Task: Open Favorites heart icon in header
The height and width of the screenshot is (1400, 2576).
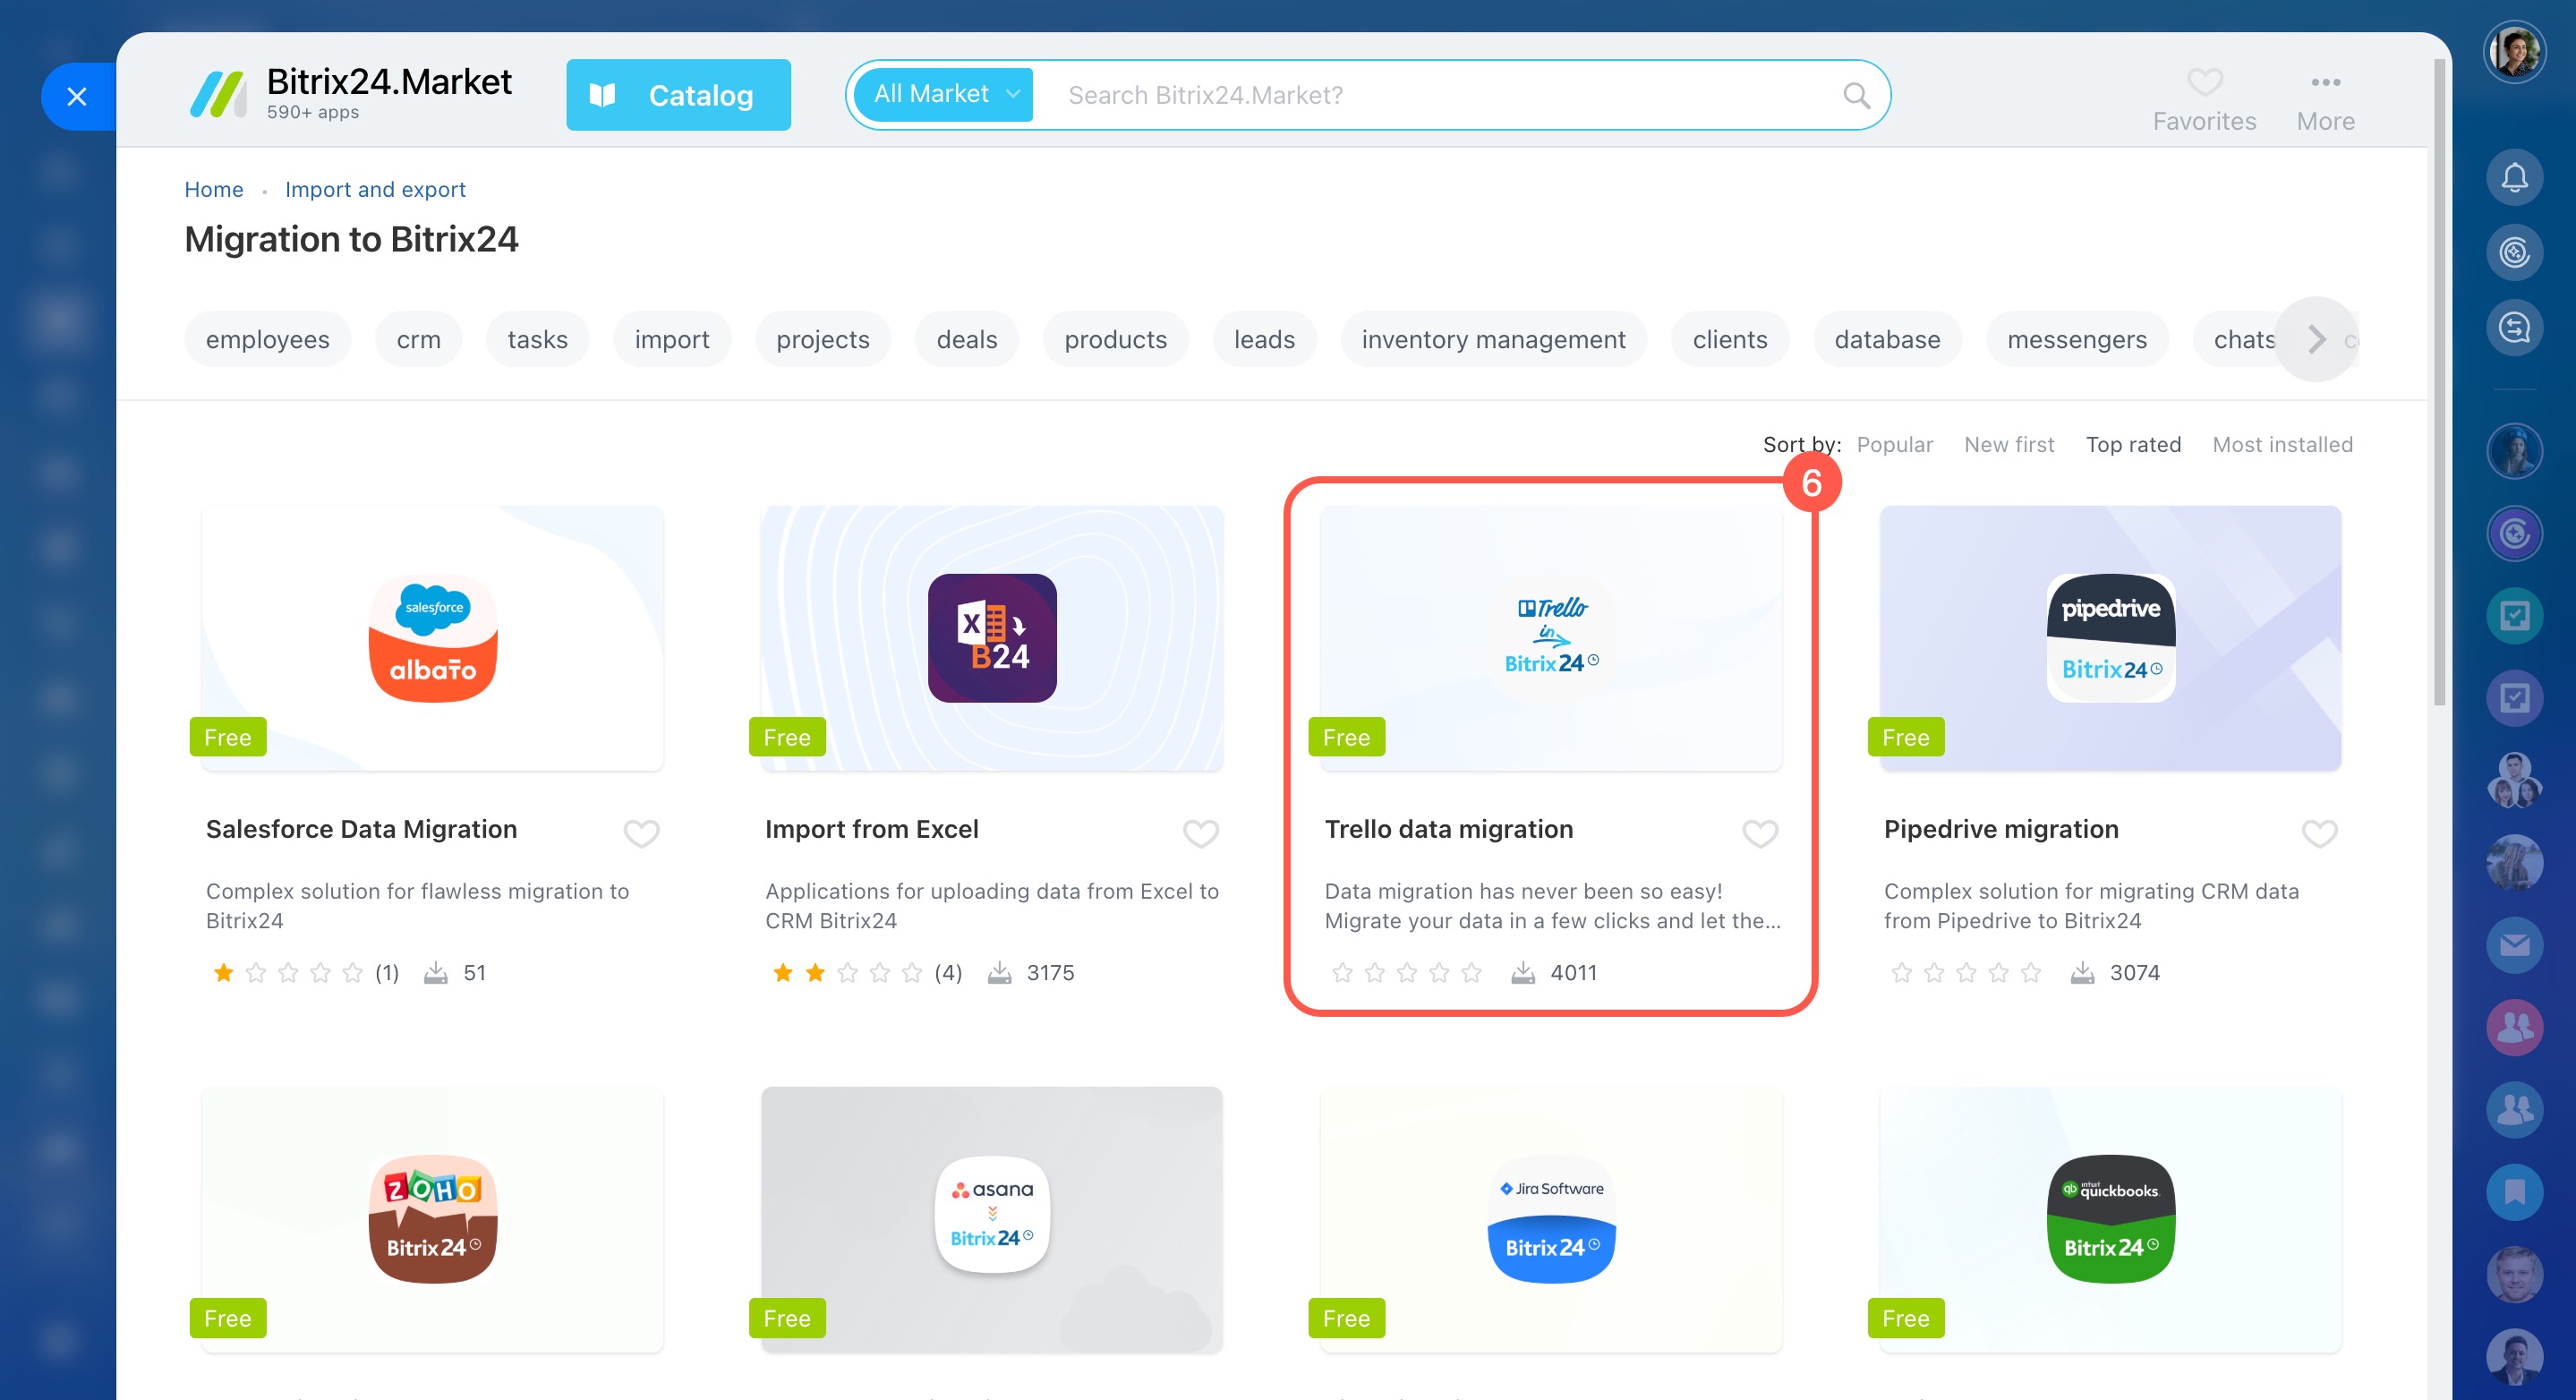Action: coord(2204,82)
